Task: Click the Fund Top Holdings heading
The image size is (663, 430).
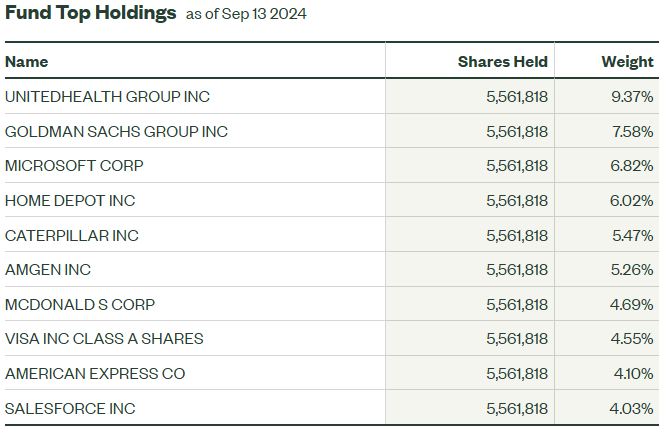Action: tap(90, 14)
